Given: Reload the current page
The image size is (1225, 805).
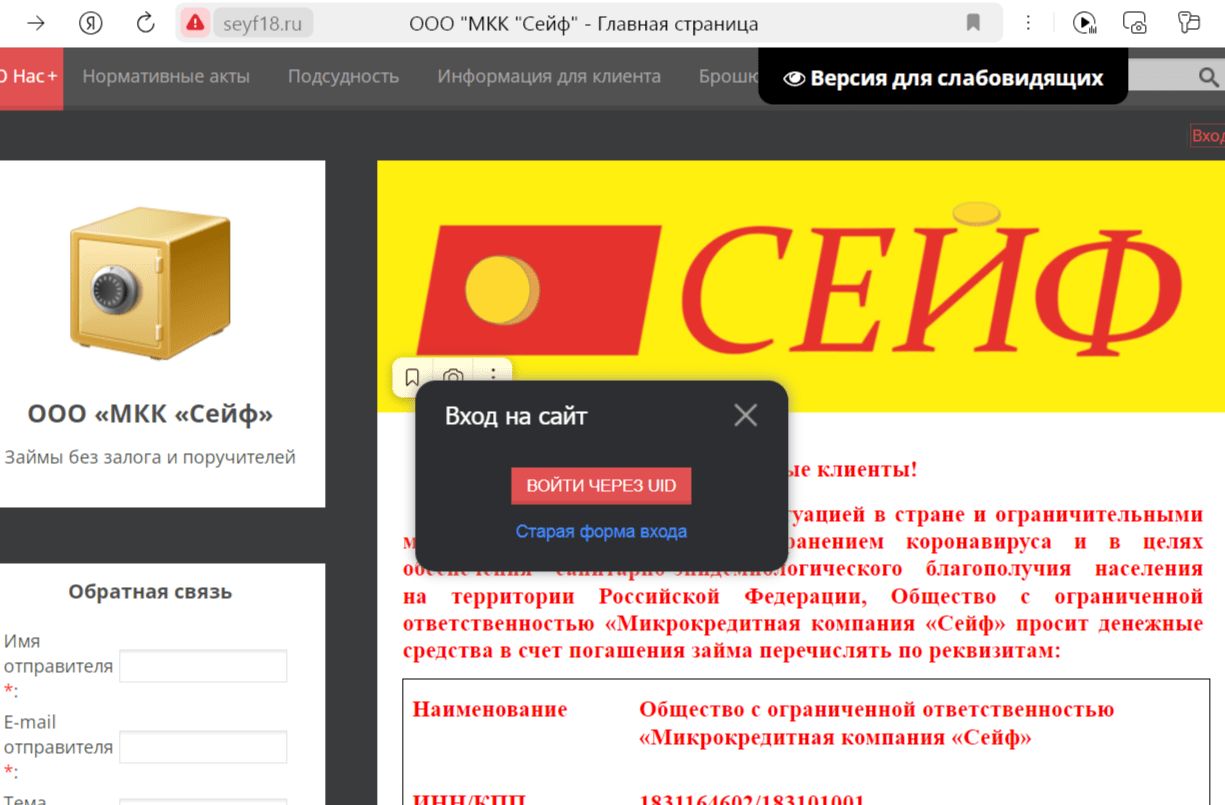Looking at the screenshot, I should (146, 23).
